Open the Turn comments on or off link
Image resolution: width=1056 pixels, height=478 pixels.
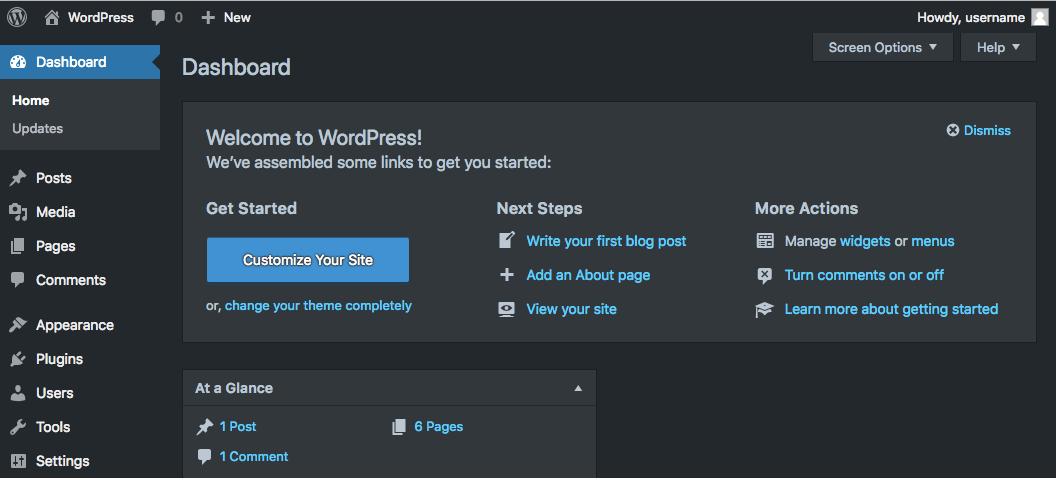[864, 275]
